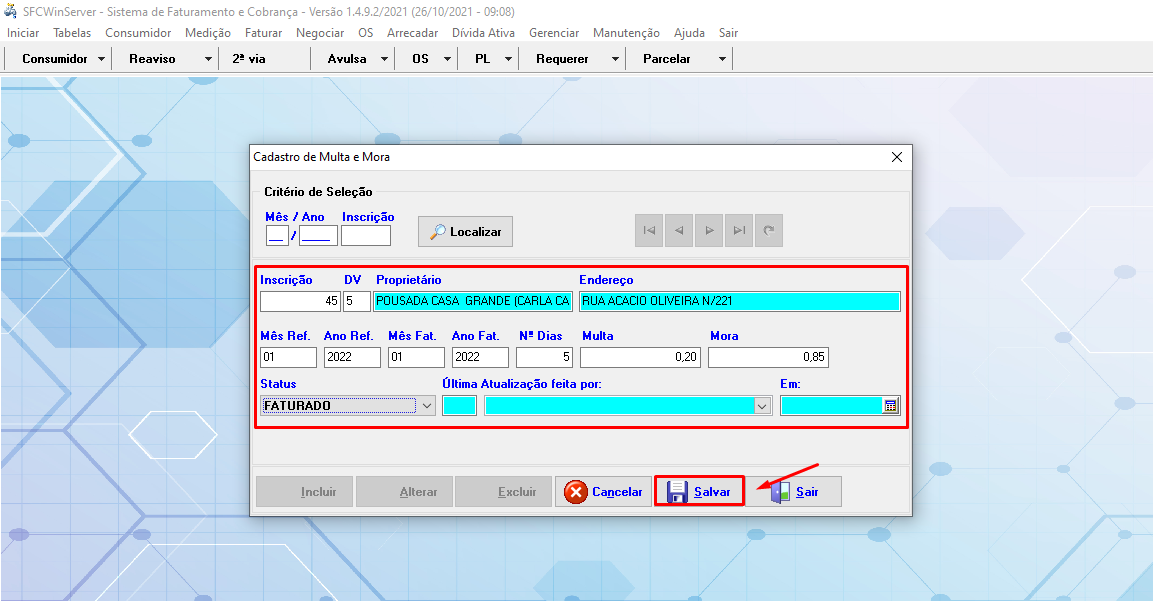Open the Faturar menu

pyautogui.click(x=263, y=33)
